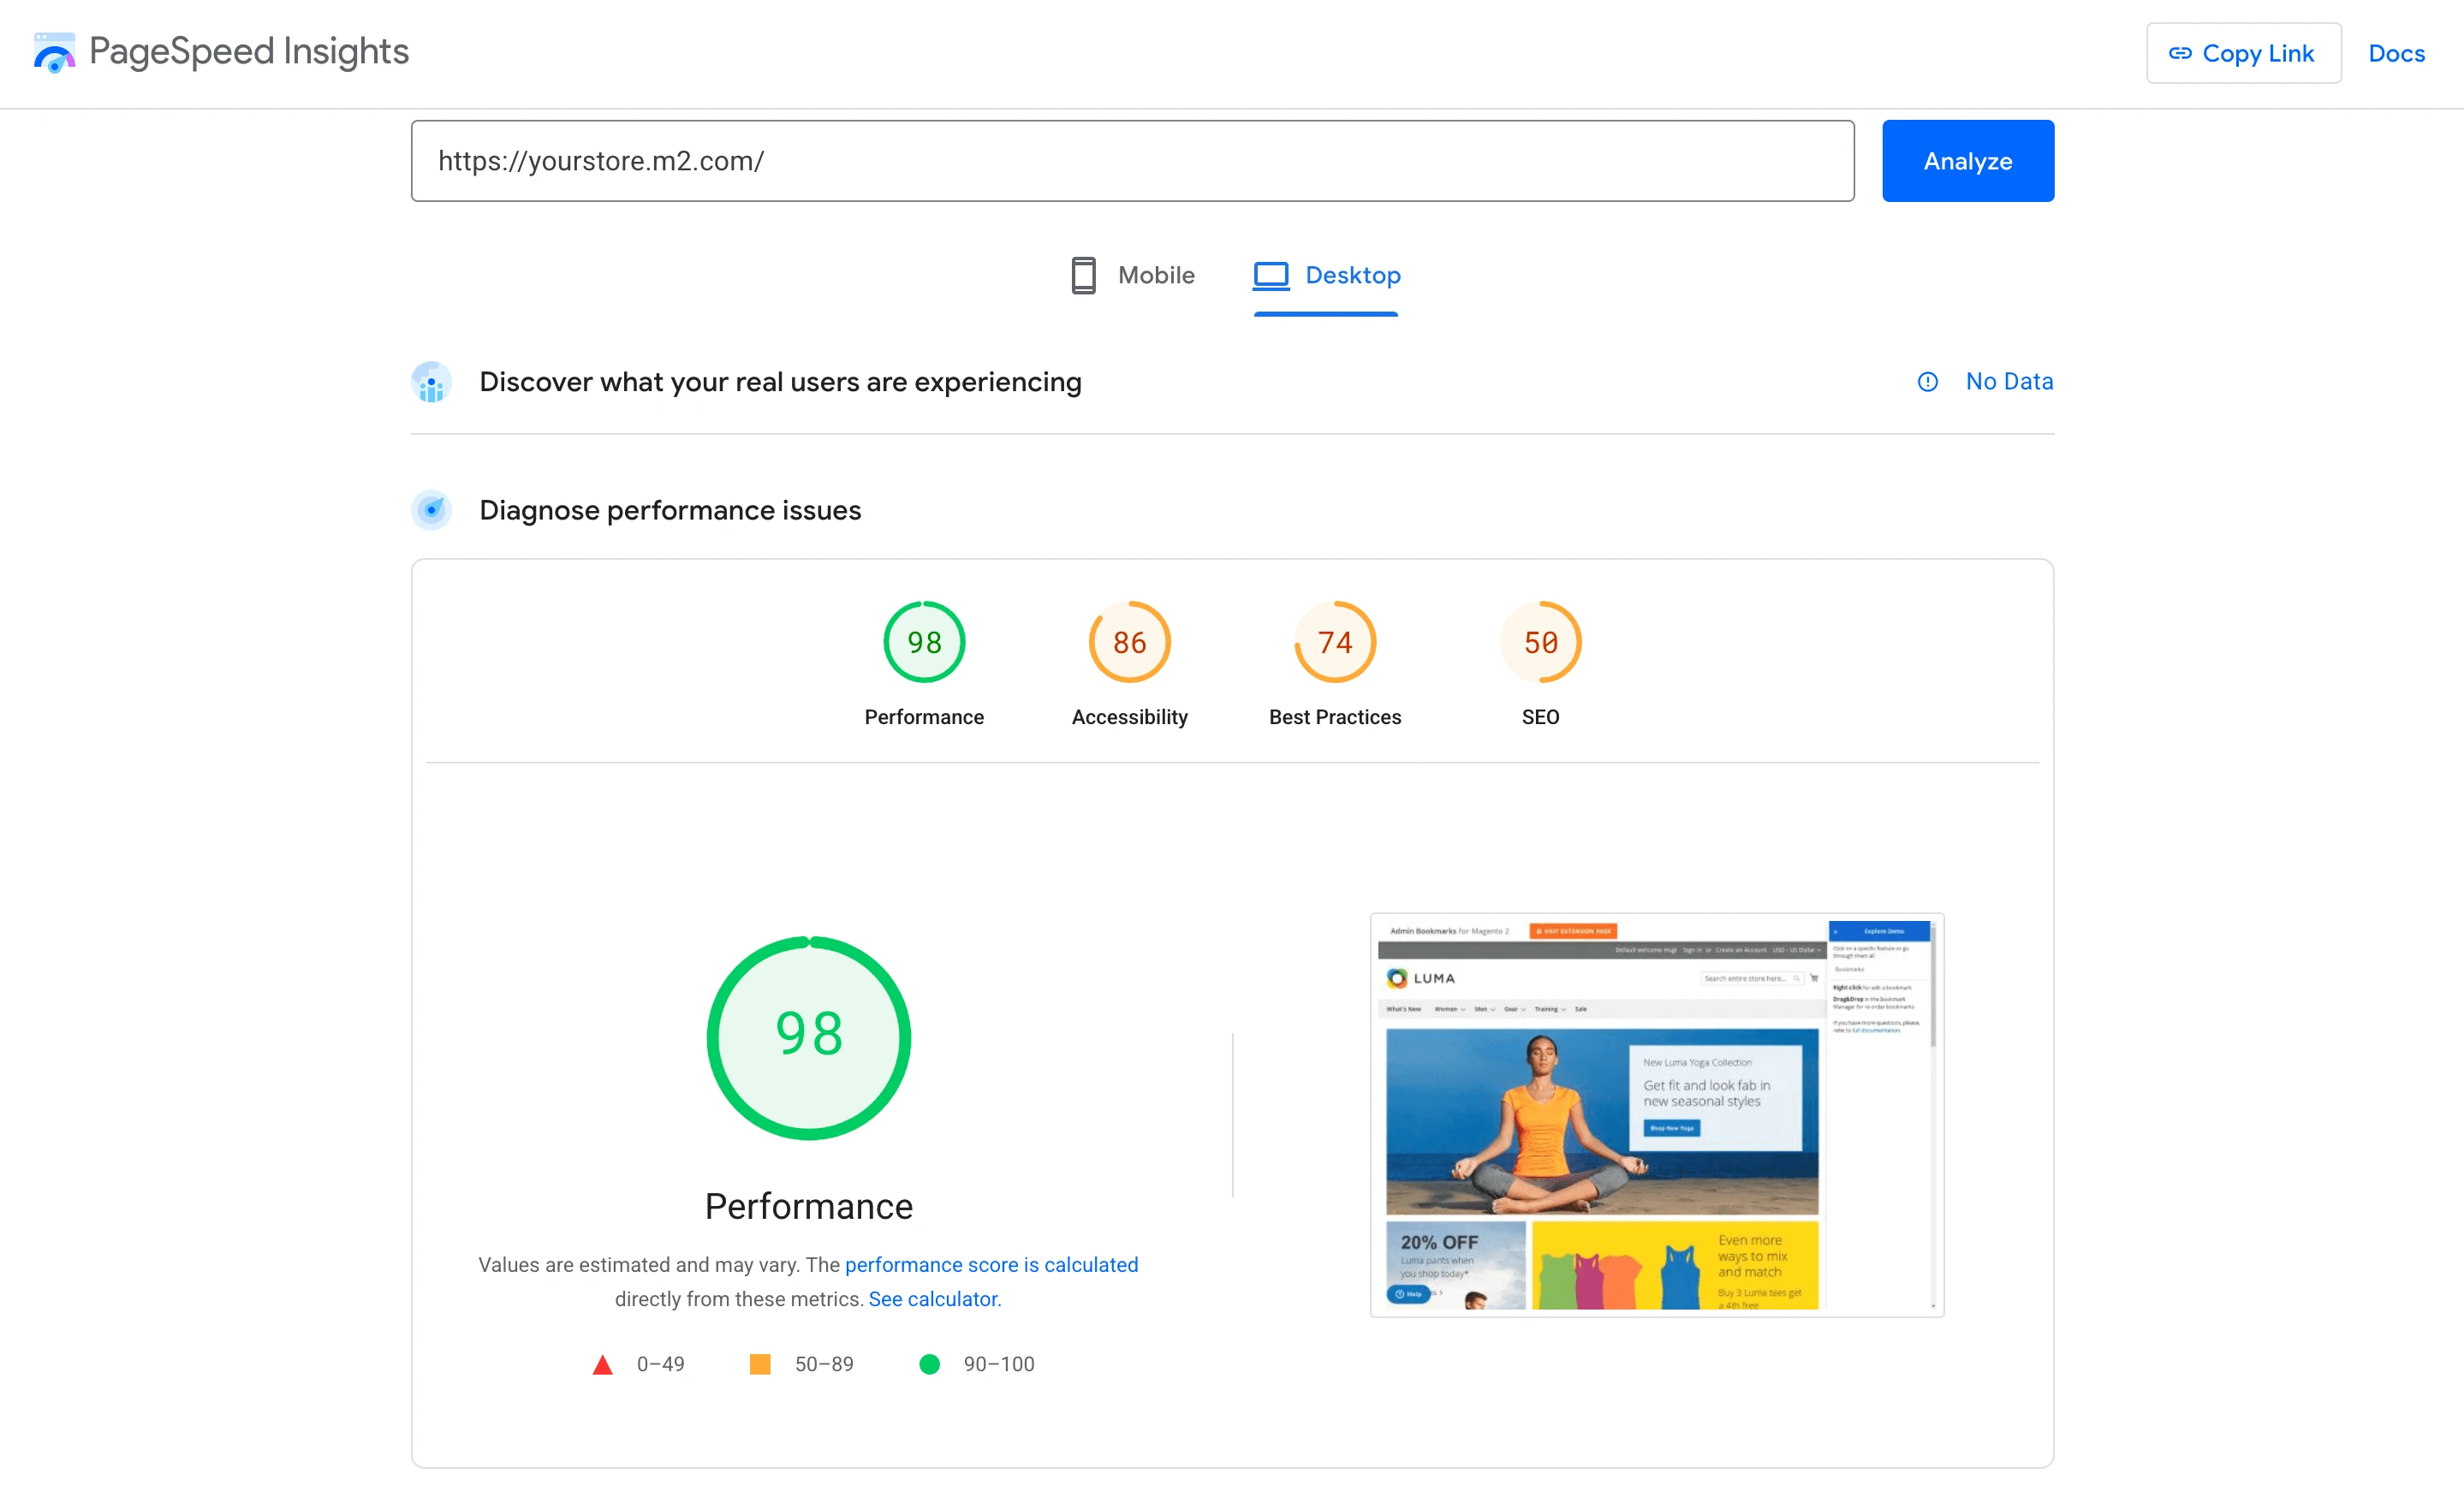
Task: Open the SEO score gauge showing 50
Action: (x=1540, y=641)
